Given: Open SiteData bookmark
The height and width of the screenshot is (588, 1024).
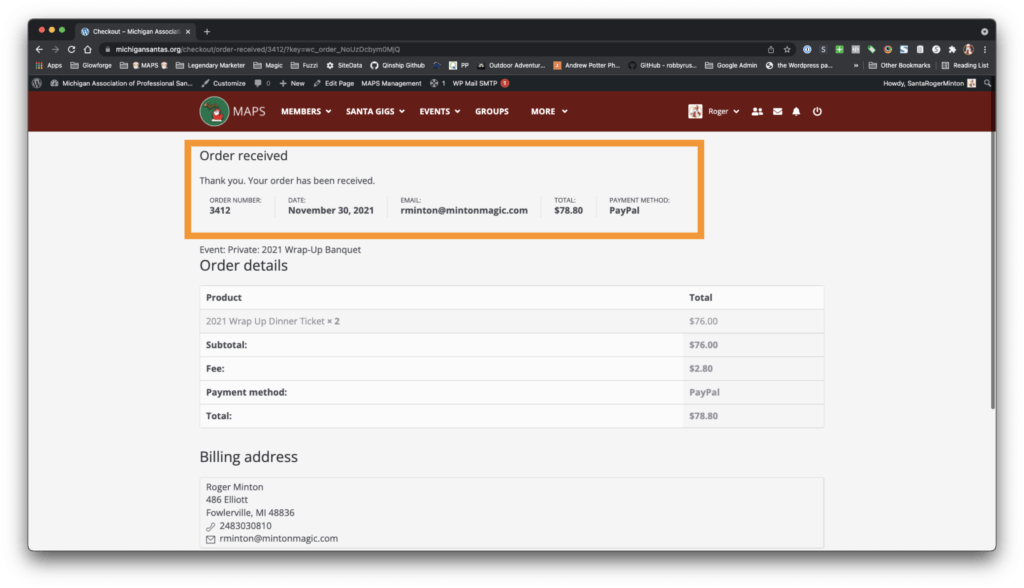Looking at the screenshot, I should tap(344, 65).
